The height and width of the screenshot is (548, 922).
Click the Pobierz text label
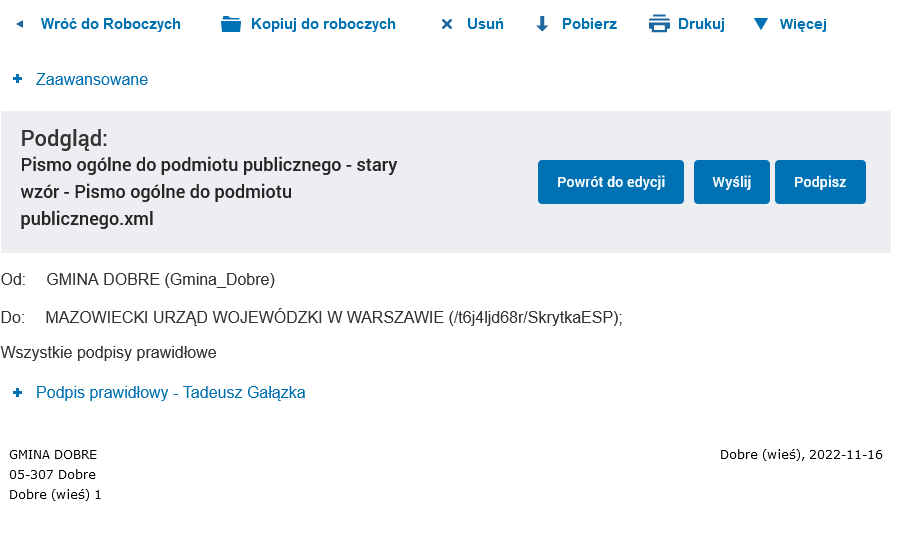tap(589, 24)
